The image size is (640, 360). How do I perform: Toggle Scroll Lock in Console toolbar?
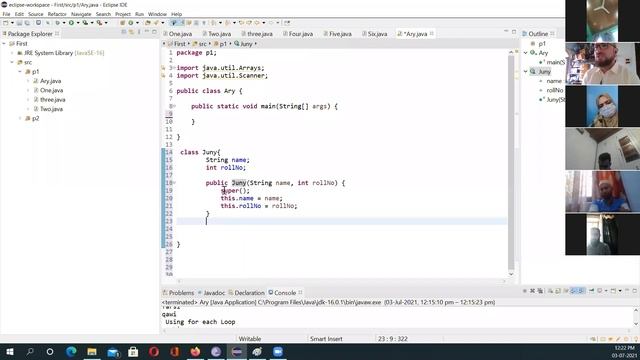(x=558, y=291)
